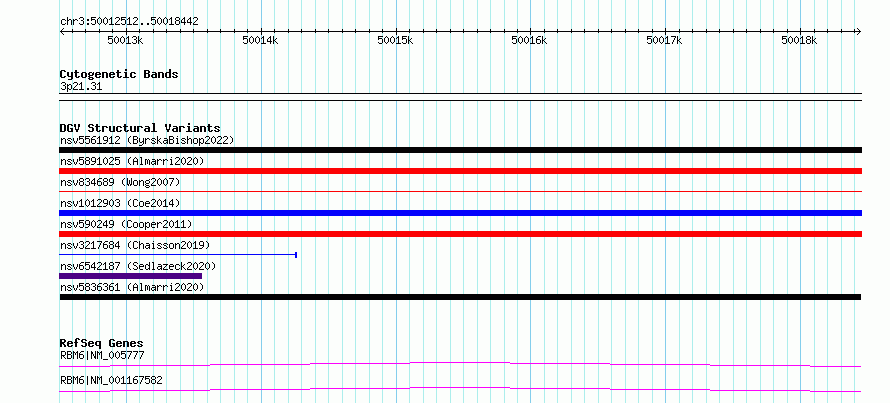Click the red nsv5891025 variant bar
Screen dimensions: 890x403
[460, 171]
